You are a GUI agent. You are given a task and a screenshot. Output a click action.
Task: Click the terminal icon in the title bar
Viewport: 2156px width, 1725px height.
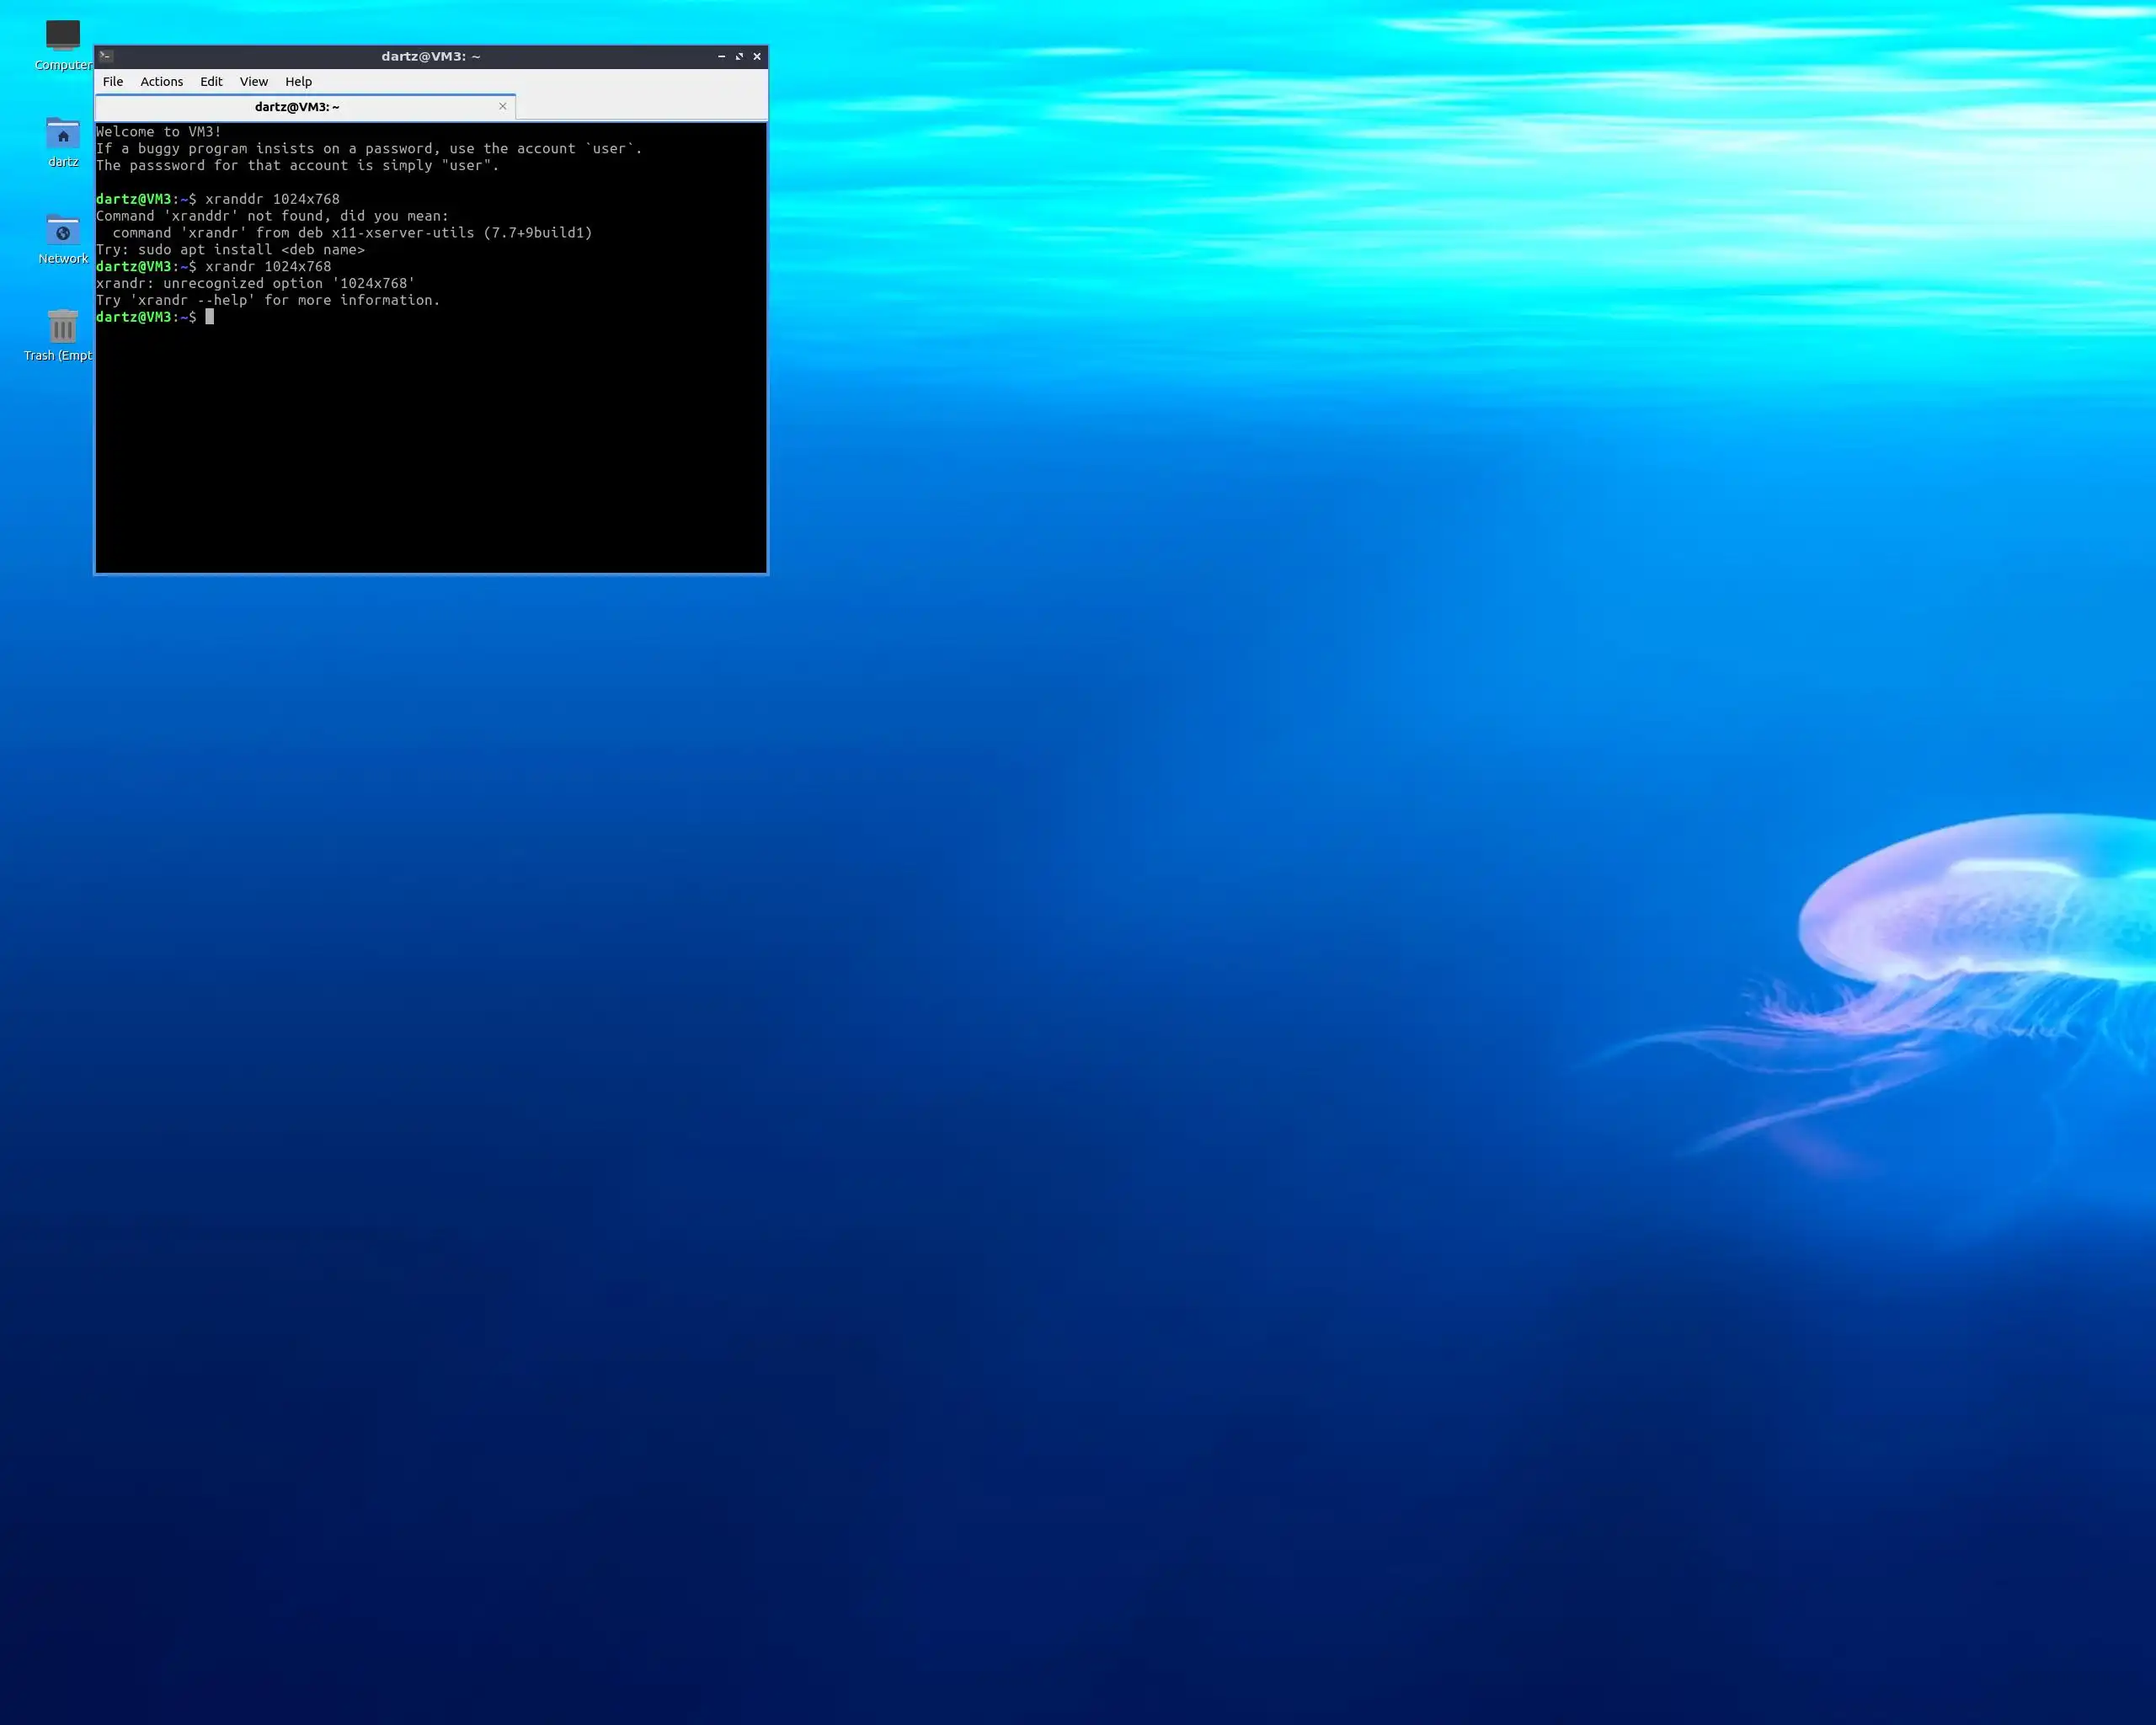coord(106,56)
